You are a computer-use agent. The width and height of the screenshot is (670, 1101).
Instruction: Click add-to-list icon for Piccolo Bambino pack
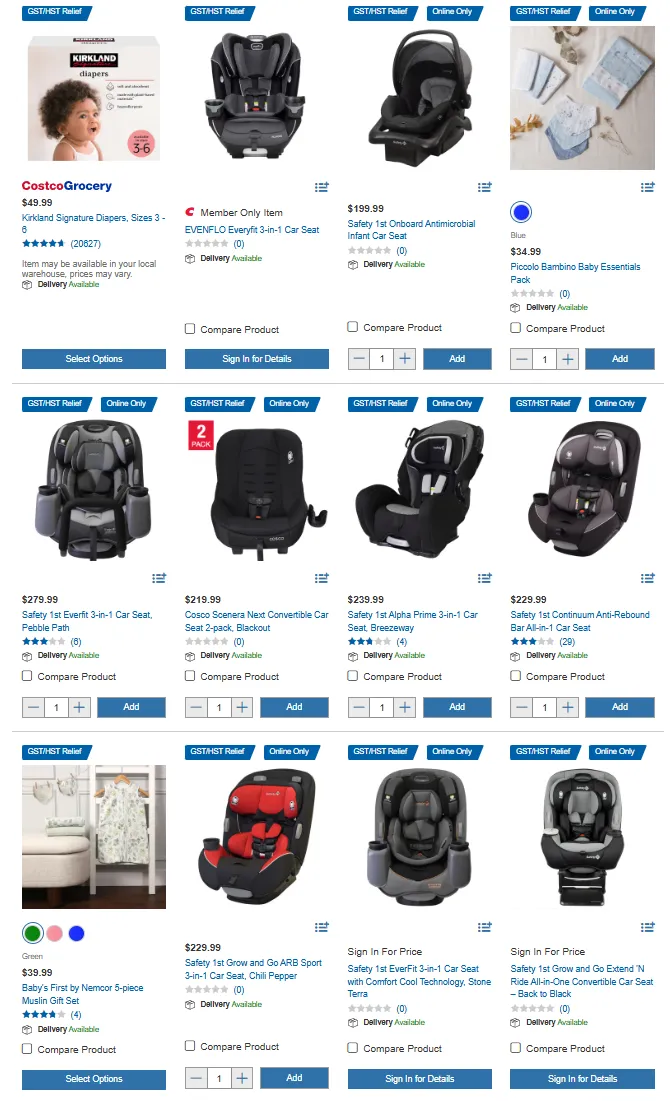point(648,187)
